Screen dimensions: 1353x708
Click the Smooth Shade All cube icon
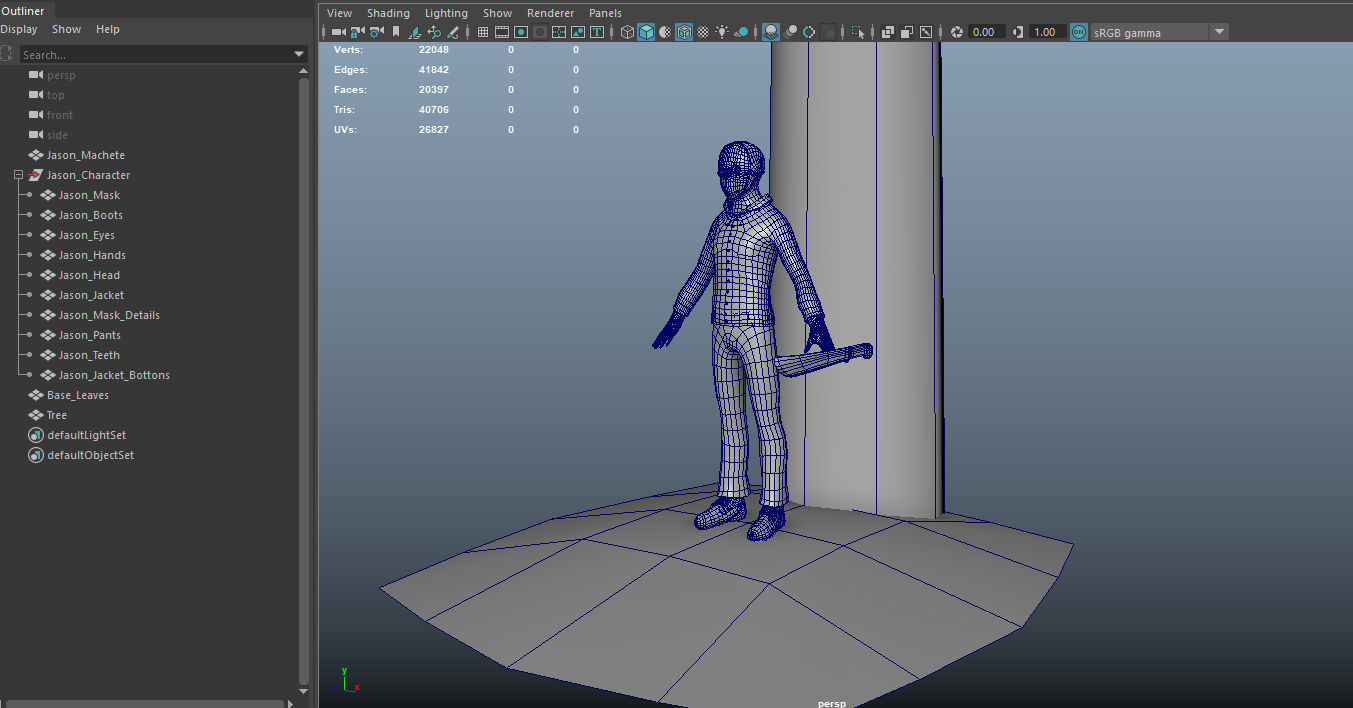coord(646,32)
